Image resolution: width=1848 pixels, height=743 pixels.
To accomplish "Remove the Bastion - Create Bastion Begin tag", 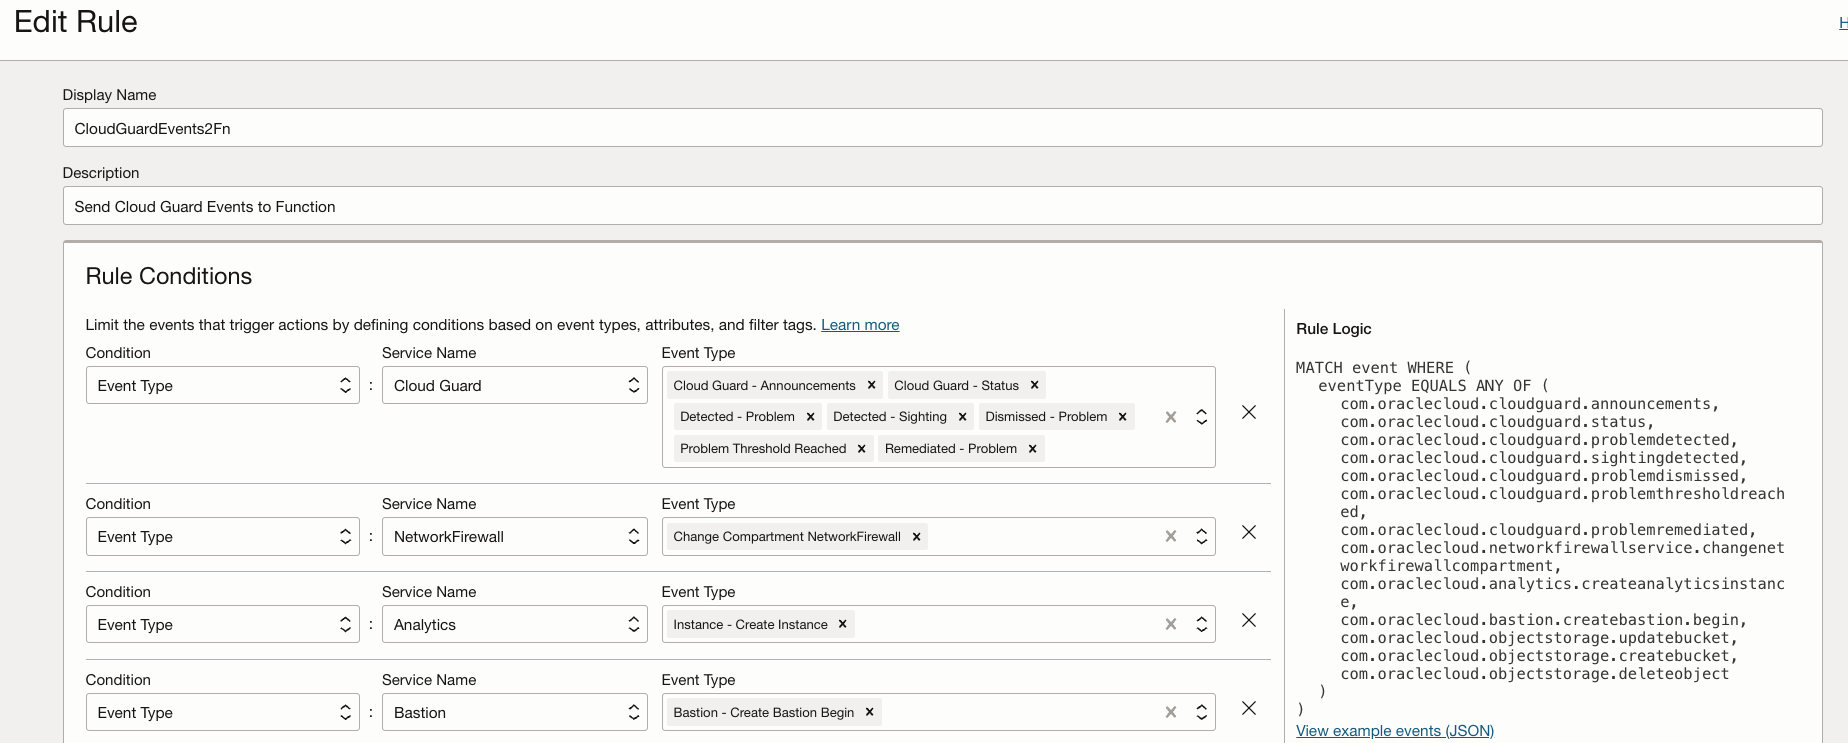I will (x=869, y=713).
